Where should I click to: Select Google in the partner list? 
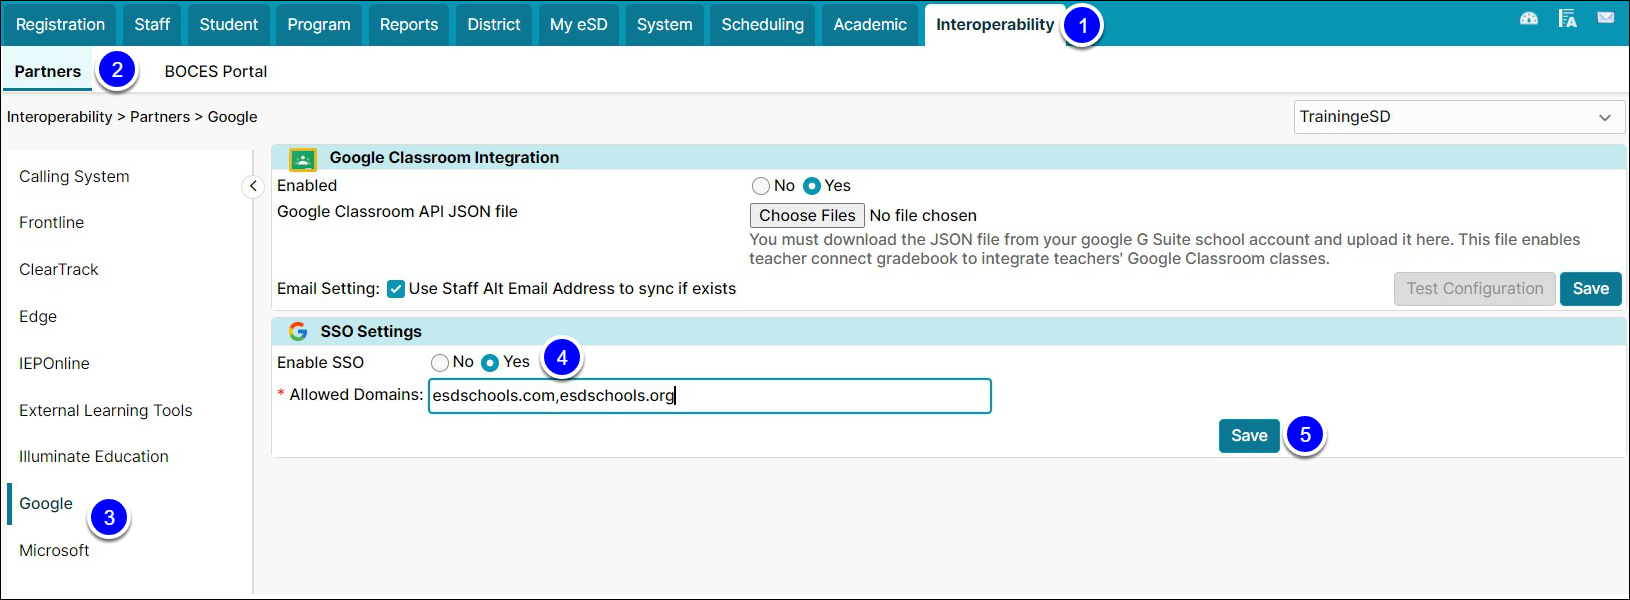point(46,503)
